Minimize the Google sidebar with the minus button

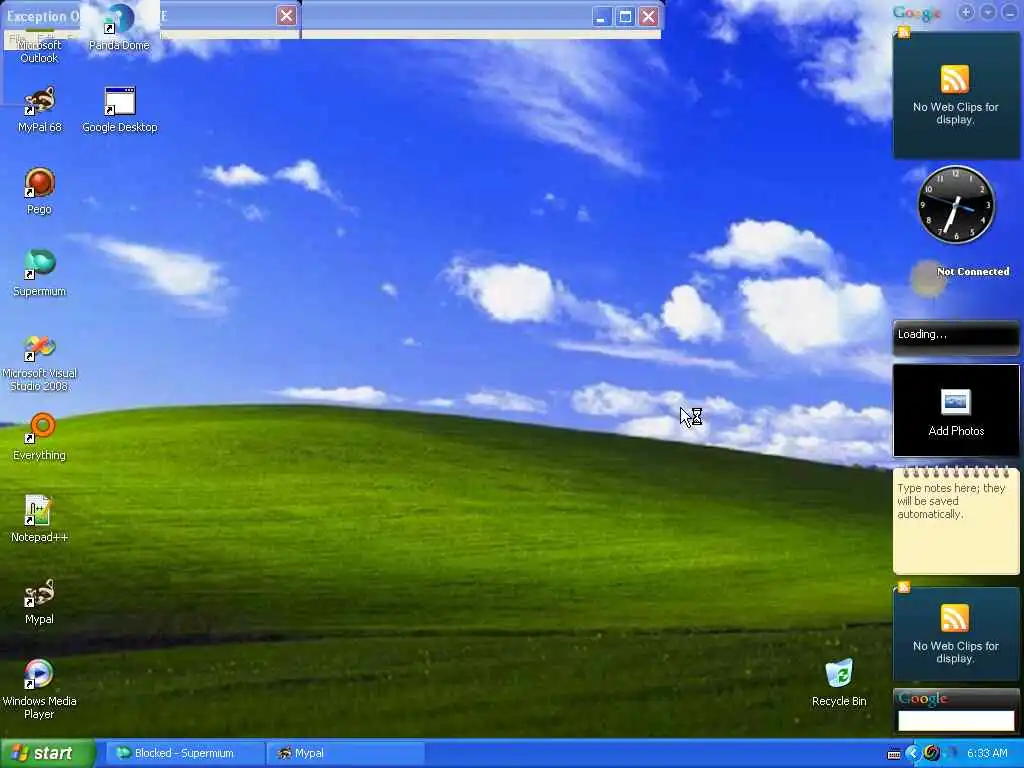click(1010, 12)
